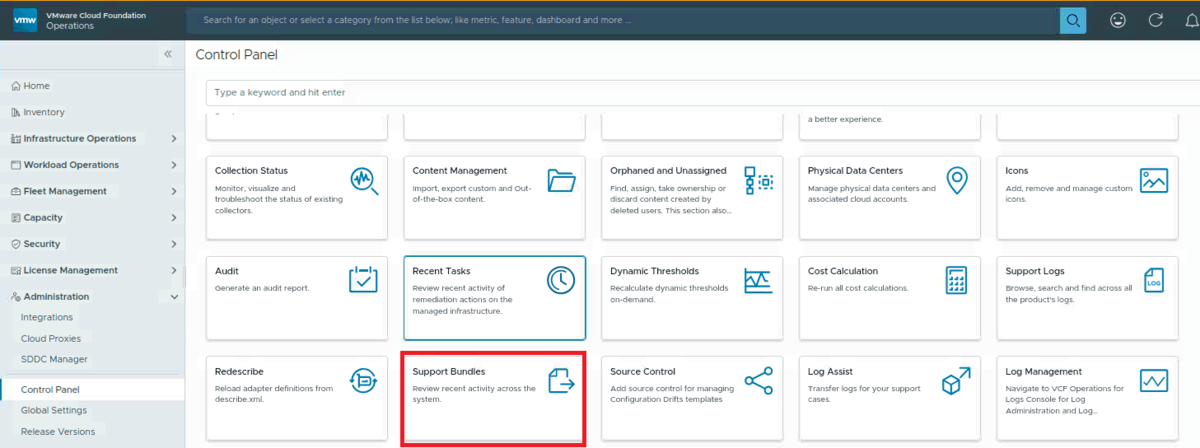Click the Support Logs card title
1200x448 pixels.
click(x=1035, y=271)
